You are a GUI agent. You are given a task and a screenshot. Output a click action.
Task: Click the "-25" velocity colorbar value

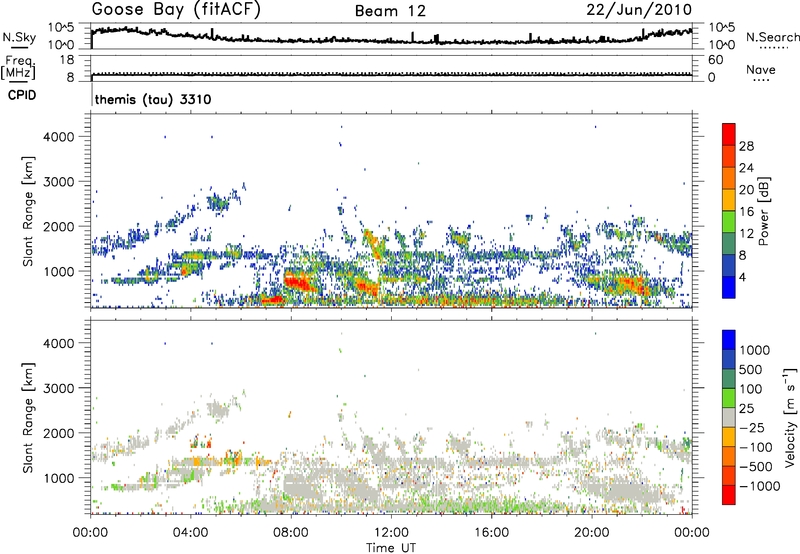pyautogui.click(x=752, y=428)
